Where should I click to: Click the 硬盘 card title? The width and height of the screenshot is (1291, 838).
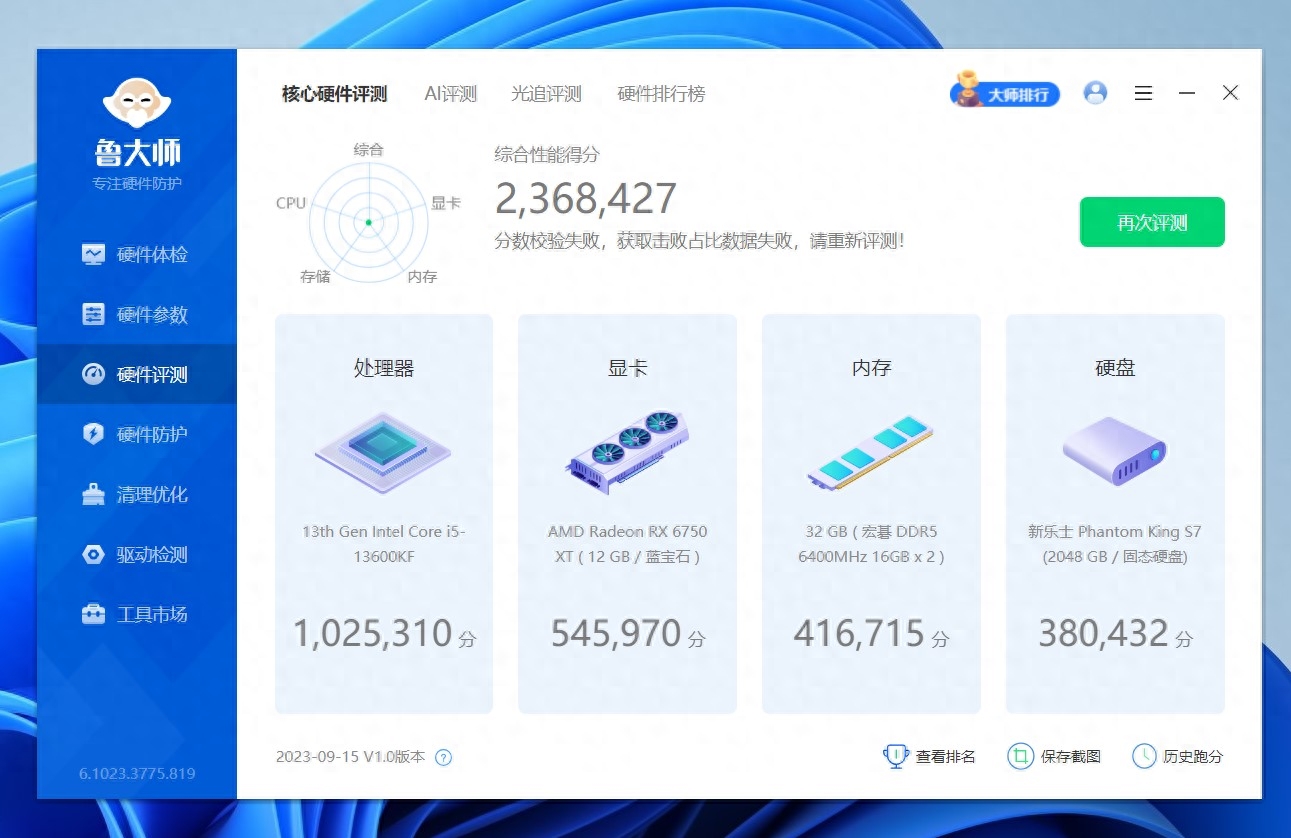pos(1115,368)
